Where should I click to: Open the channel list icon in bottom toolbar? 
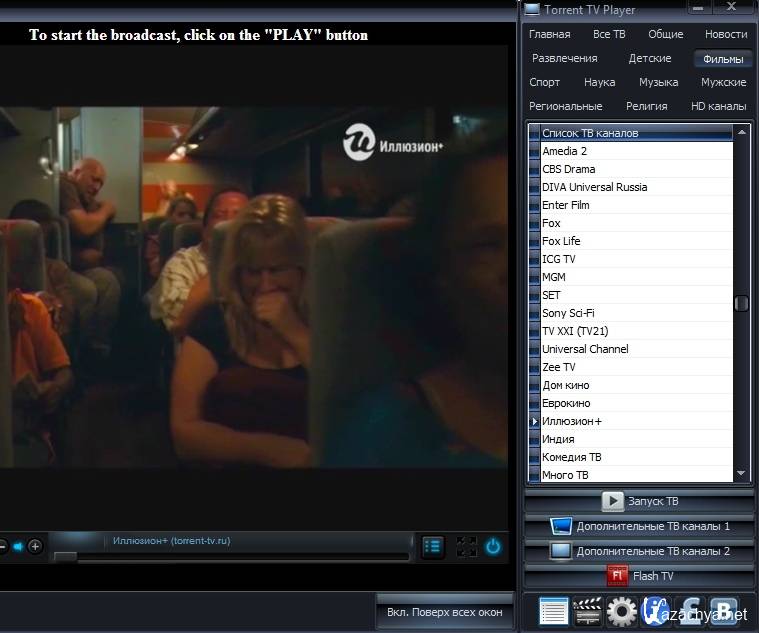point(553,611)
